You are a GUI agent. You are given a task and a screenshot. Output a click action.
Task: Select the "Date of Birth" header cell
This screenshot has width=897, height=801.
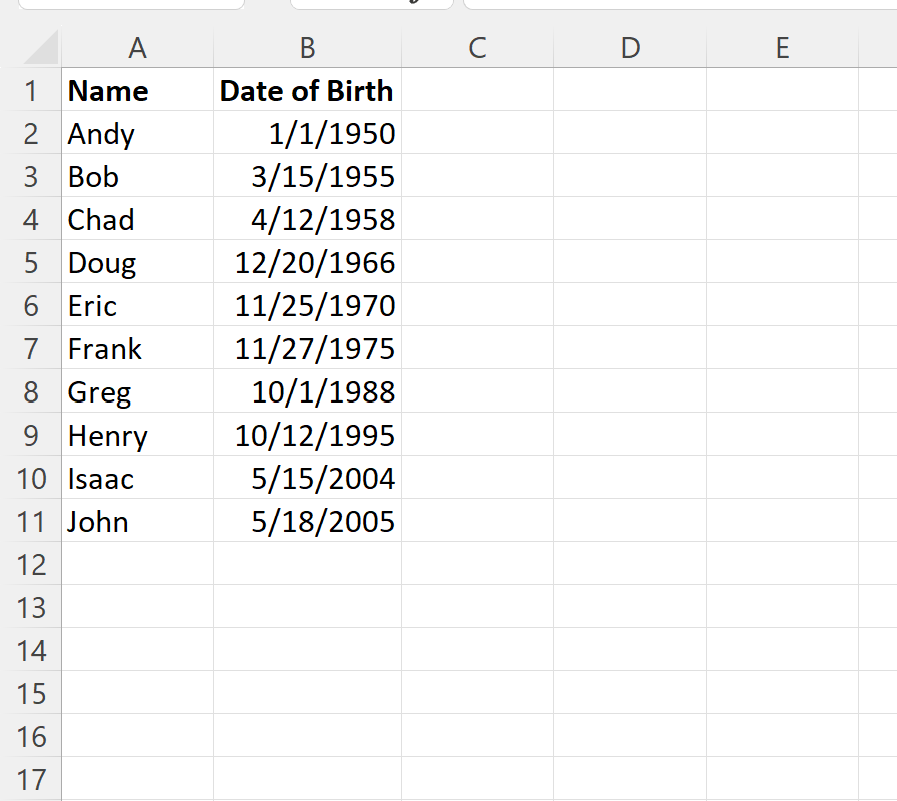coord(307,91)
